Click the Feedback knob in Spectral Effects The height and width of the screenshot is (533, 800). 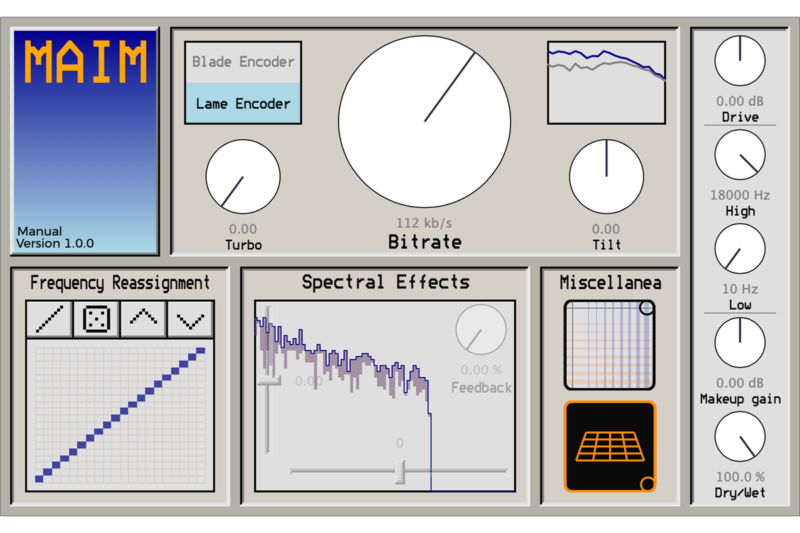[481, 330]
